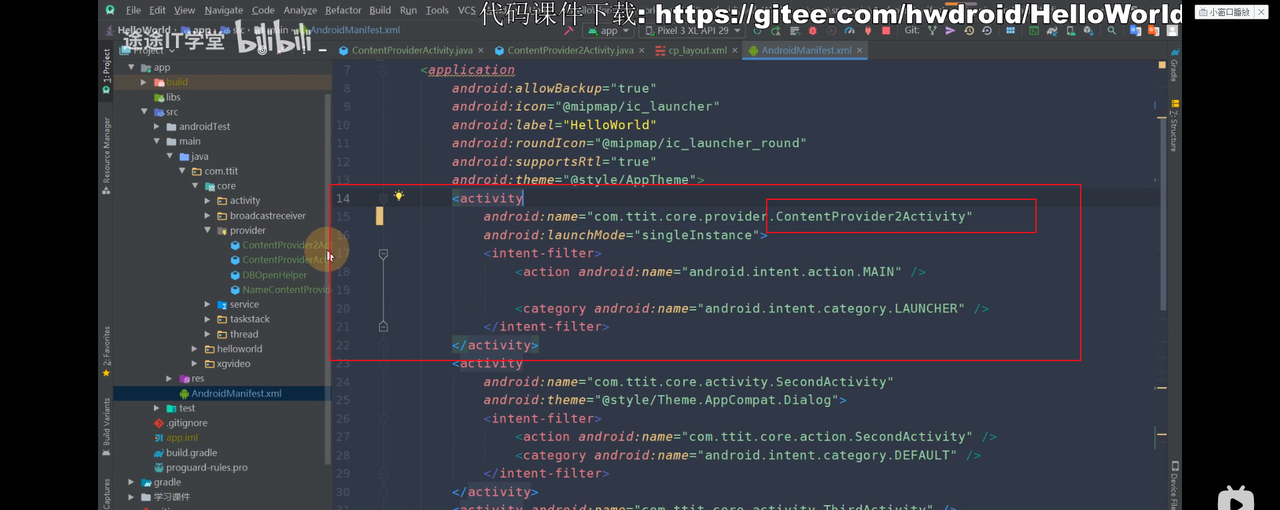
Task: Open the 2: Favorites side panel
Action: point(106,350)
